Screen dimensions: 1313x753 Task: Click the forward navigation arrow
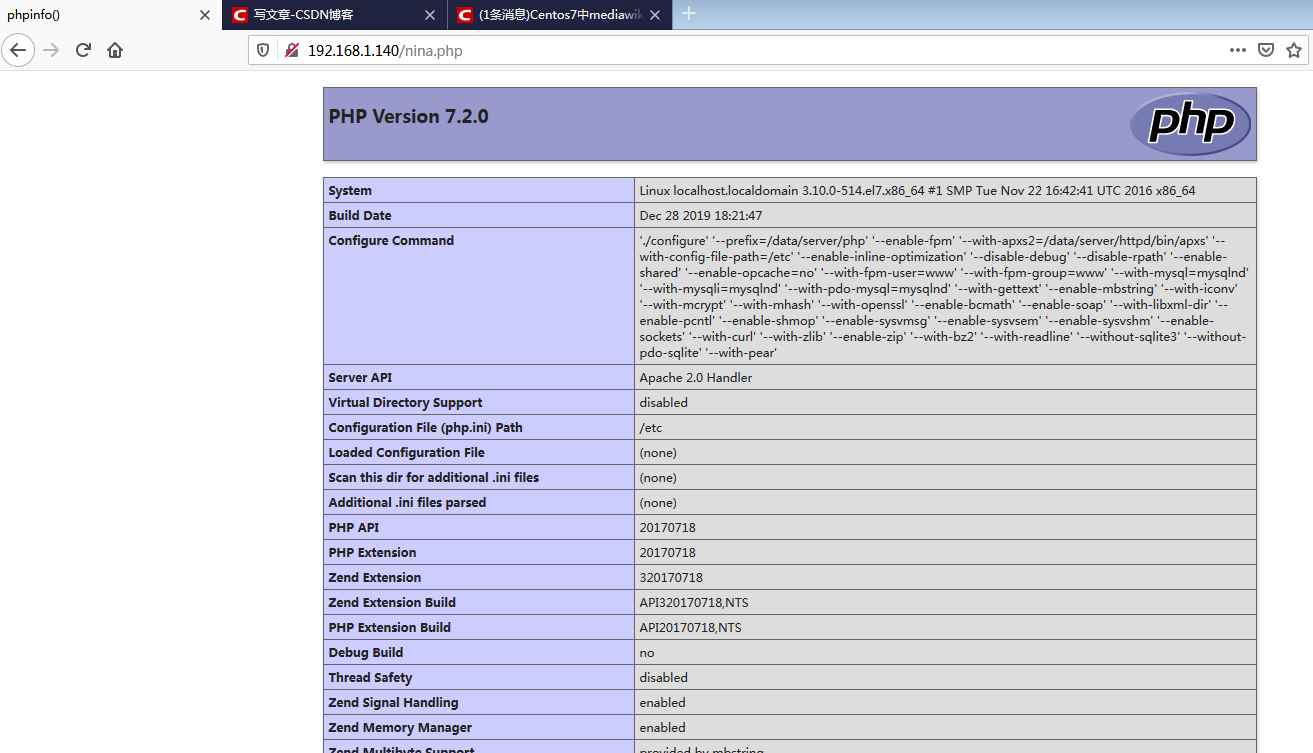(51, 50)
